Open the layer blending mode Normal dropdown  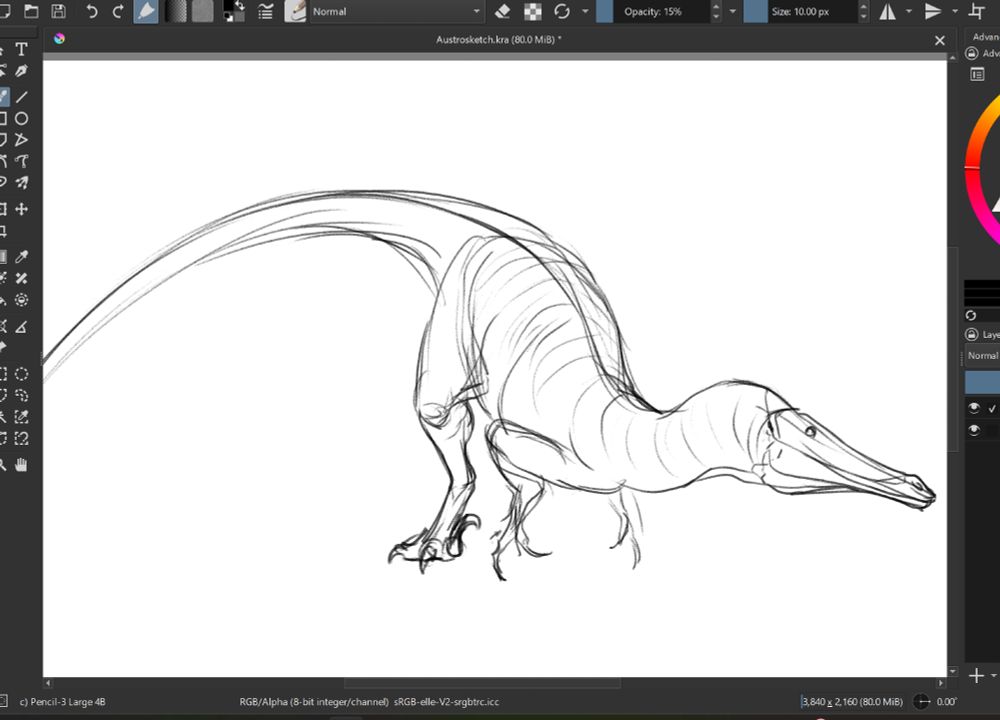[982, 356]
